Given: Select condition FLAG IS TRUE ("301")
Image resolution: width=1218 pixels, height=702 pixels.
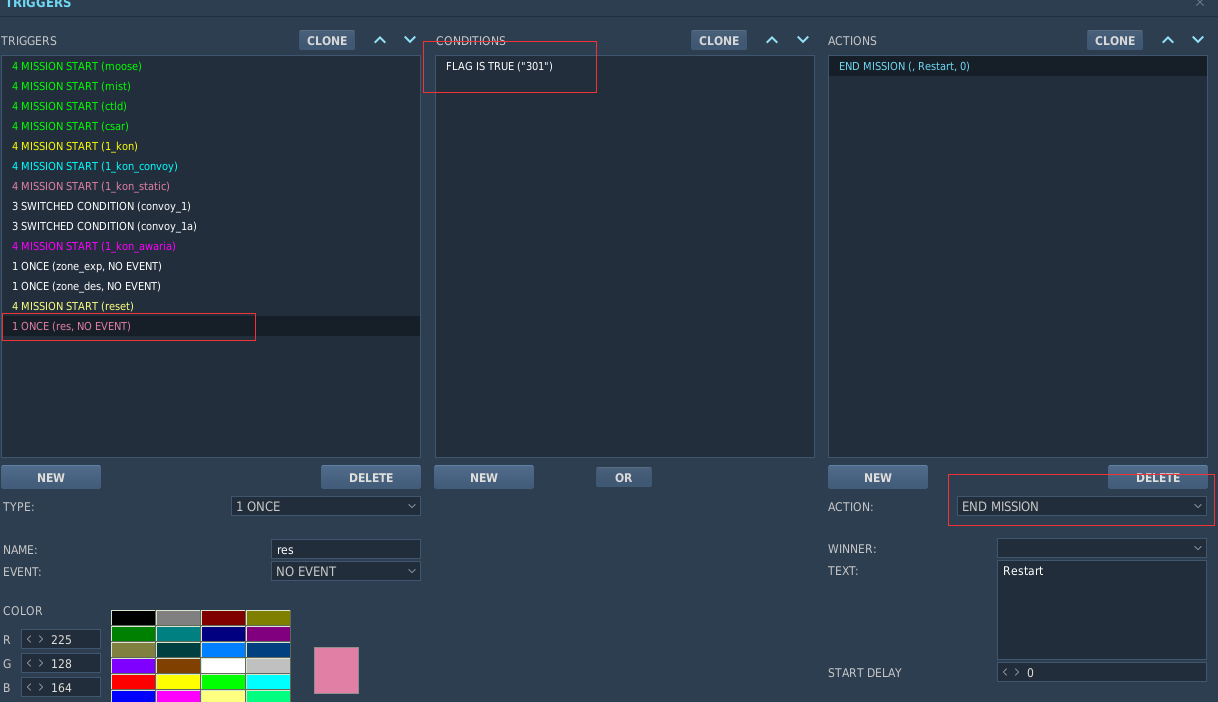Looking at the screenshot, I should pyautogui.click(x=625, y=66).
